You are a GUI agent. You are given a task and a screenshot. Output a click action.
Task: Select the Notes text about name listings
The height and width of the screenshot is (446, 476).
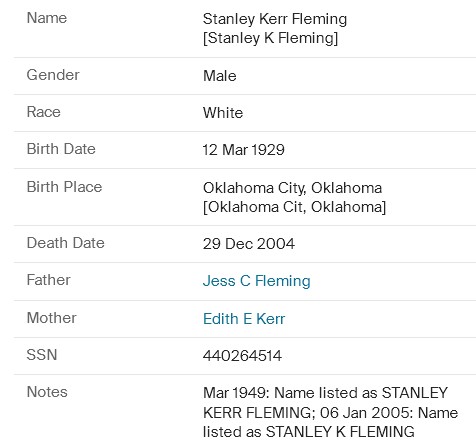[x=330, y=412]
